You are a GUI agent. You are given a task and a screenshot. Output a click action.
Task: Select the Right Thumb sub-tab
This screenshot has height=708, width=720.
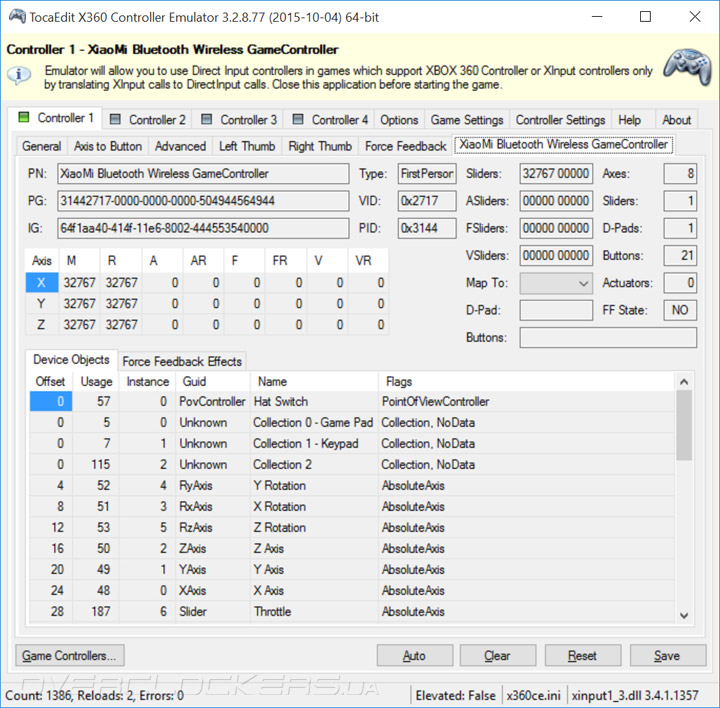click(x=320, y=146)
